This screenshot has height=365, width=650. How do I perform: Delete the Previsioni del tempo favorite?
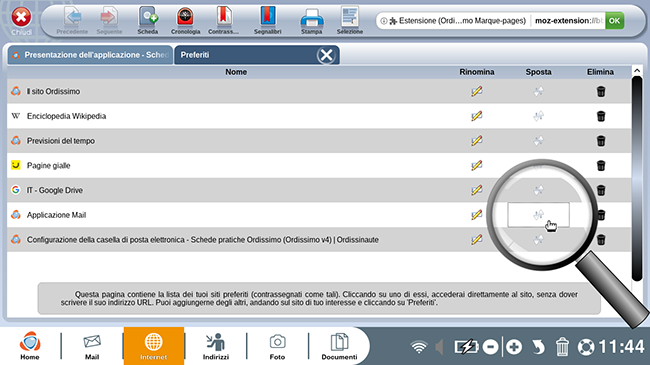pos(601,141)
